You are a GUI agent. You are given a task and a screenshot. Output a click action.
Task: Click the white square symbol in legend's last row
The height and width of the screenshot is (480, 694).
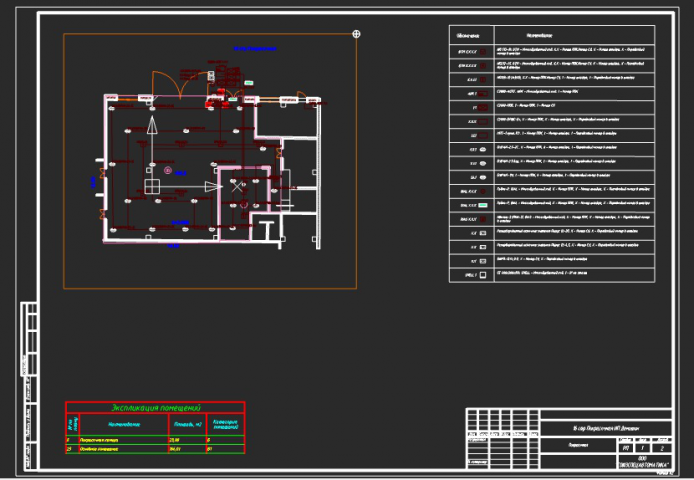coord(483,275)
